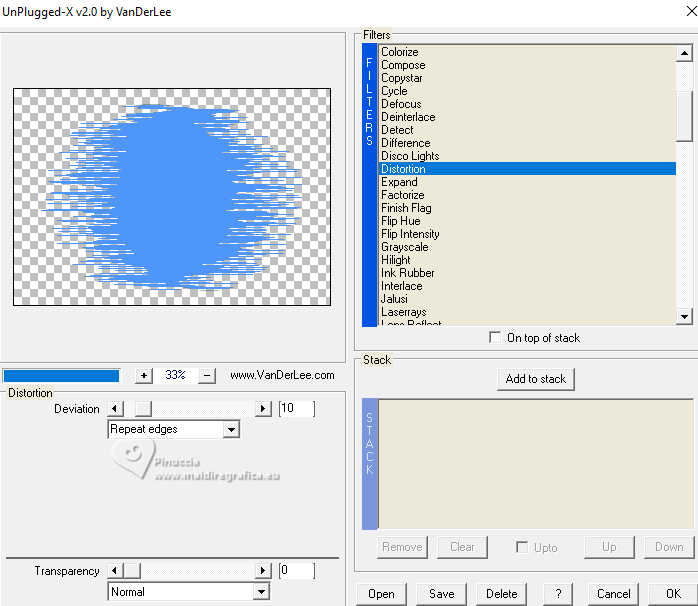The image size is (698, 606).
Task: Increase Deviation with right arrow
Action: (263, 408)
